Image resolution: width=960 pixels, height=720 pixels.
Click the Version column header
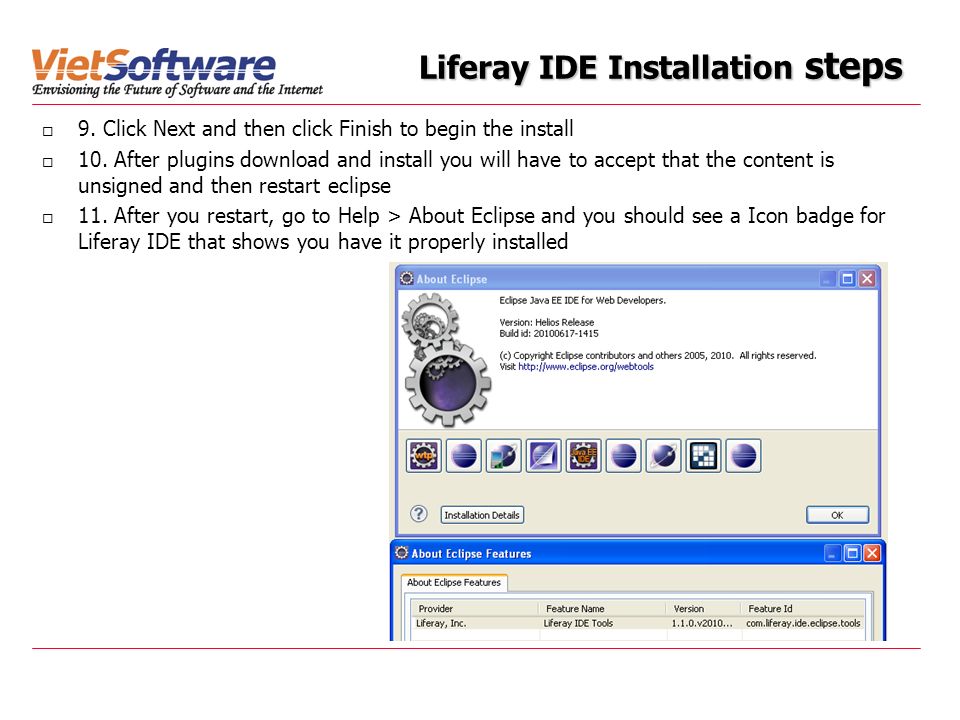[705, 609]
